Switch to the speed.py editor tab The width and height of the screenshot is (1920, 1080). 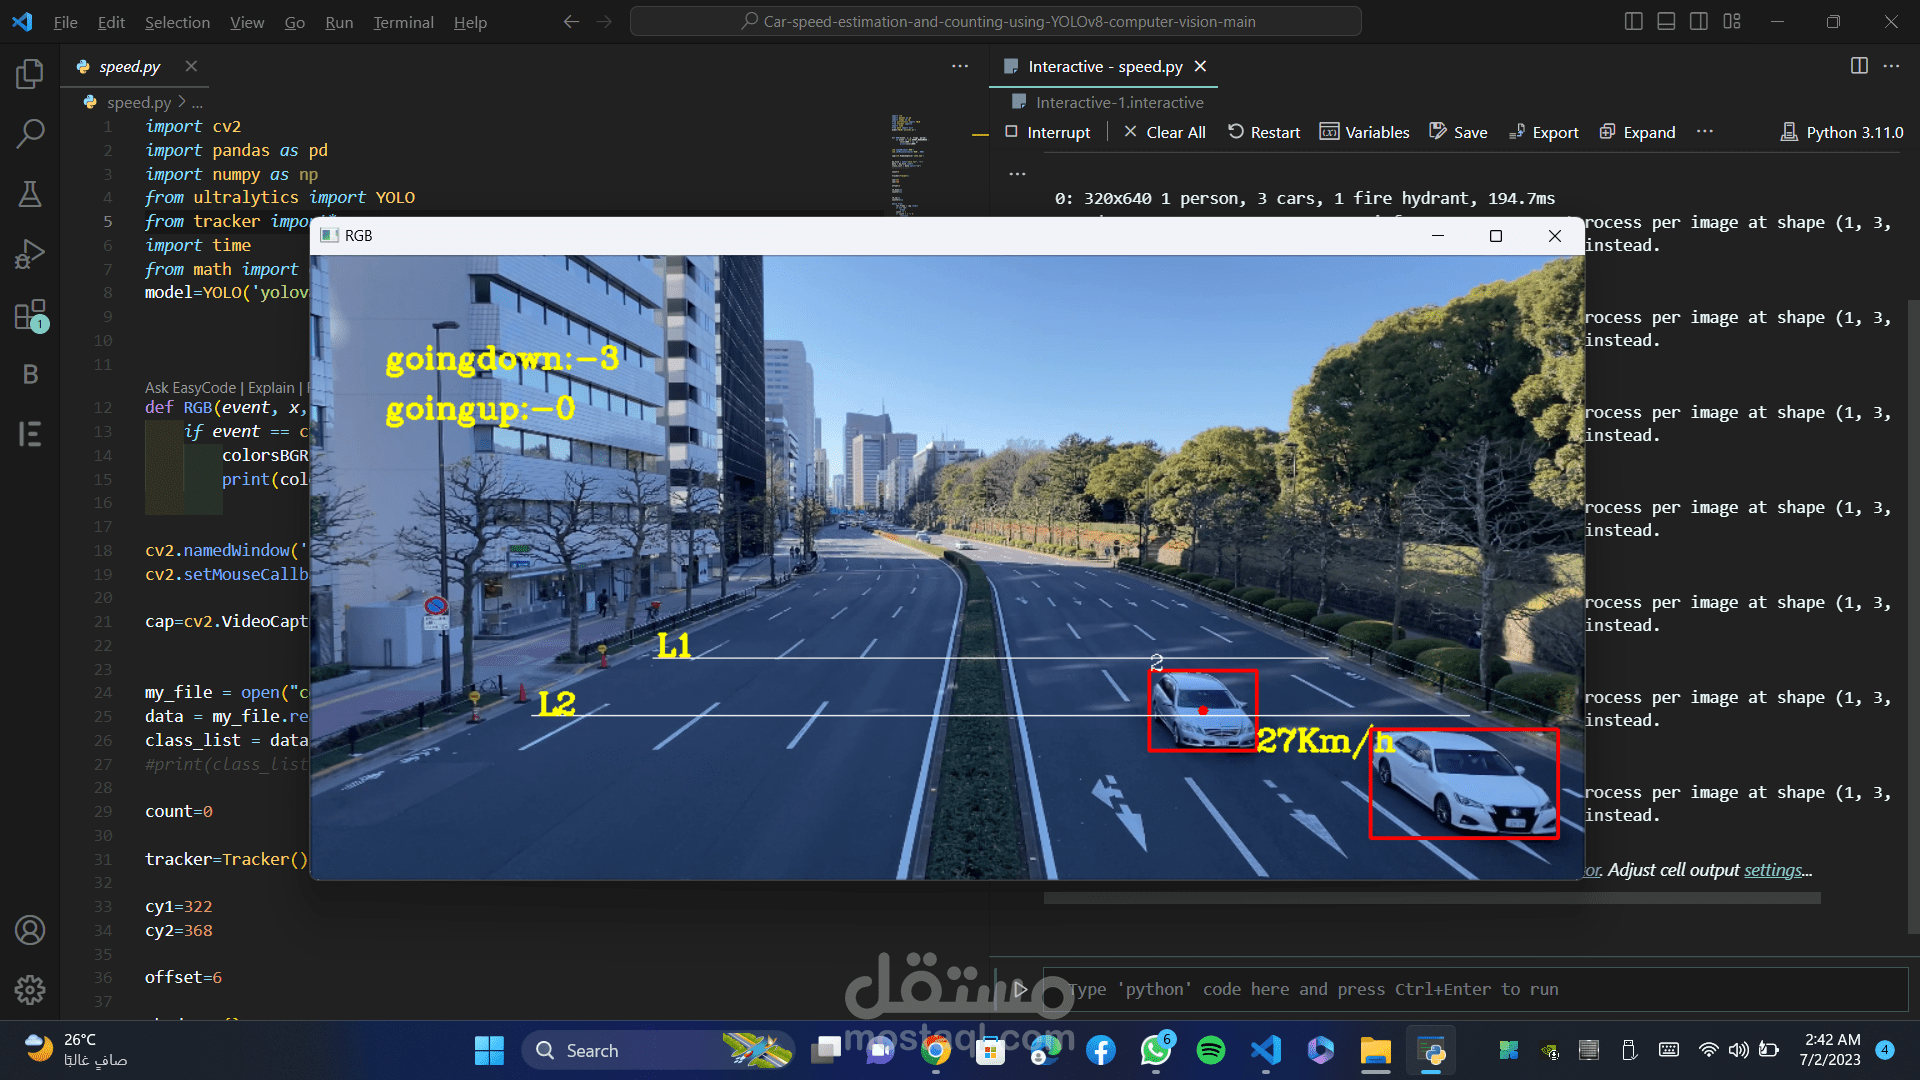[x=129, y=66]
